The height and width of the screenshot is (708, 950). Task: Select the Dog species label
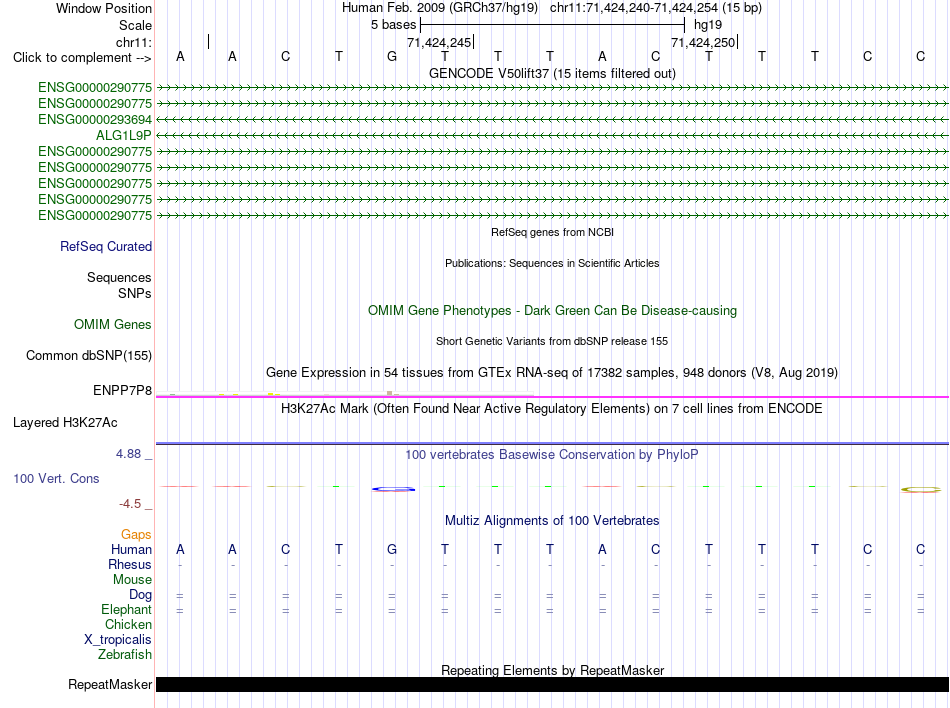coord(140,595)
